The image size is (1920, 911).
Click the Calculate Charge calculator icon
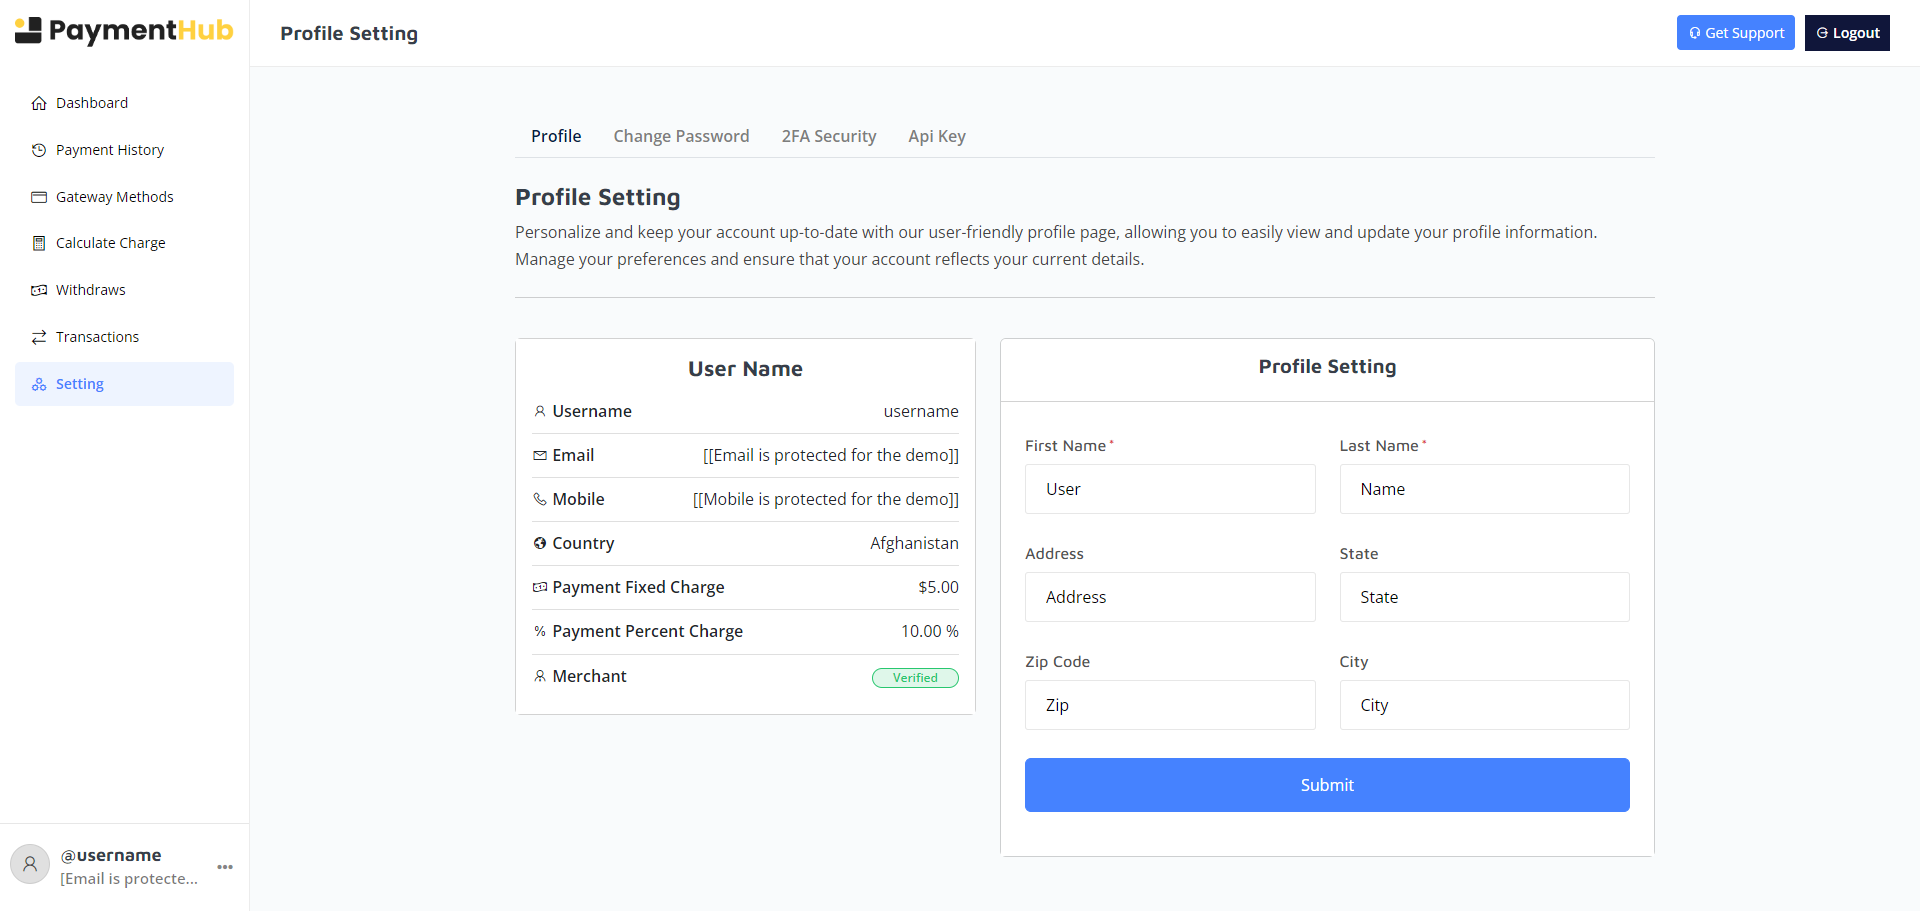tap(39, 243)
